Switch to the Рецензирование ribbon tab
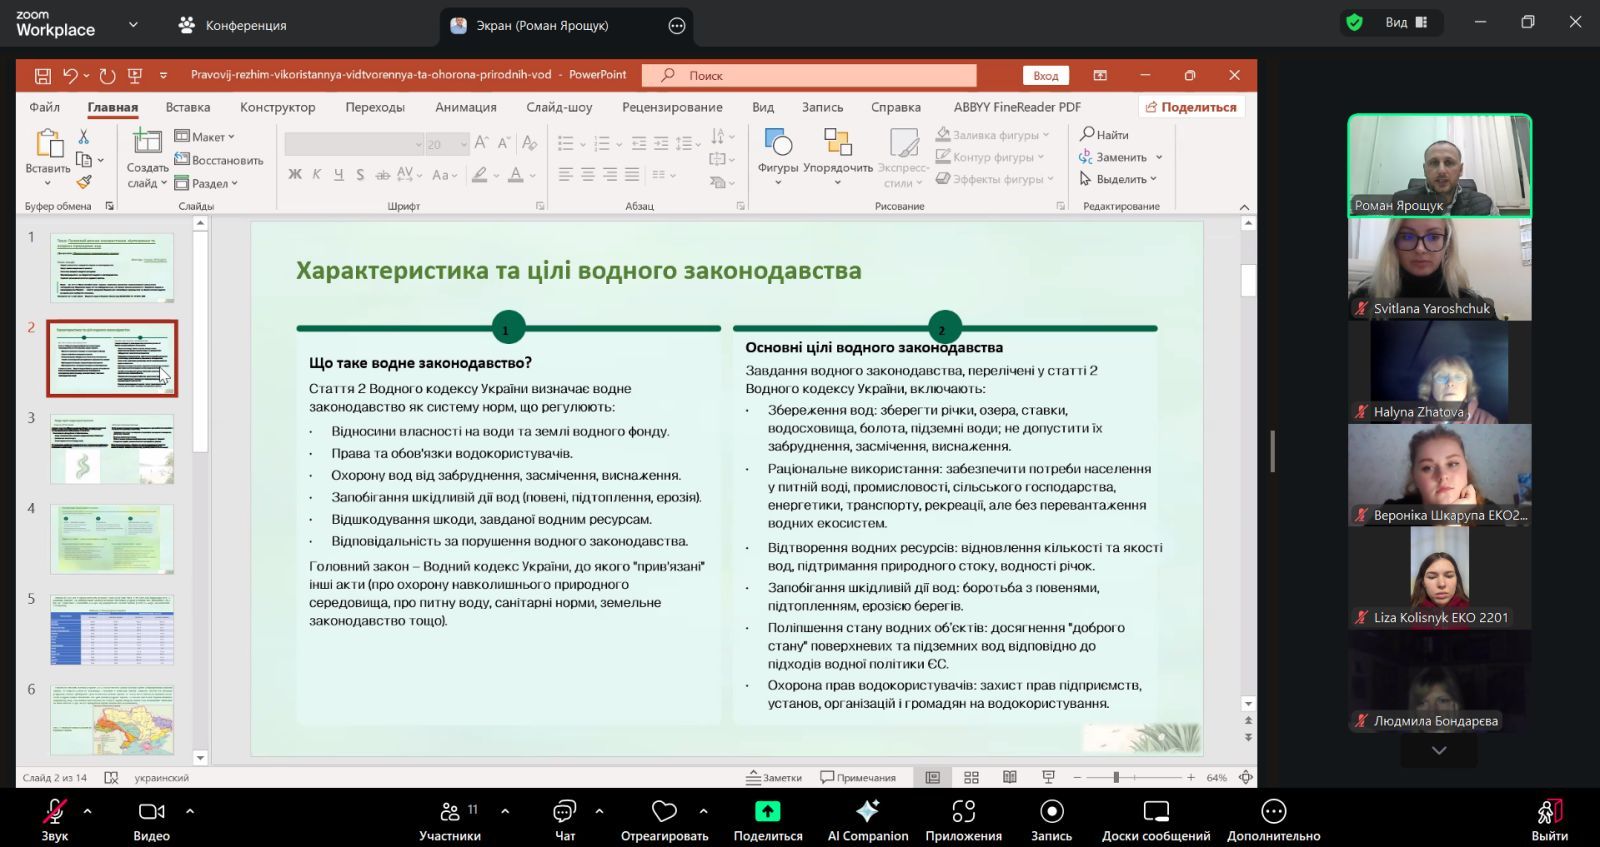The image size is (1600, 847). point(672,107)
